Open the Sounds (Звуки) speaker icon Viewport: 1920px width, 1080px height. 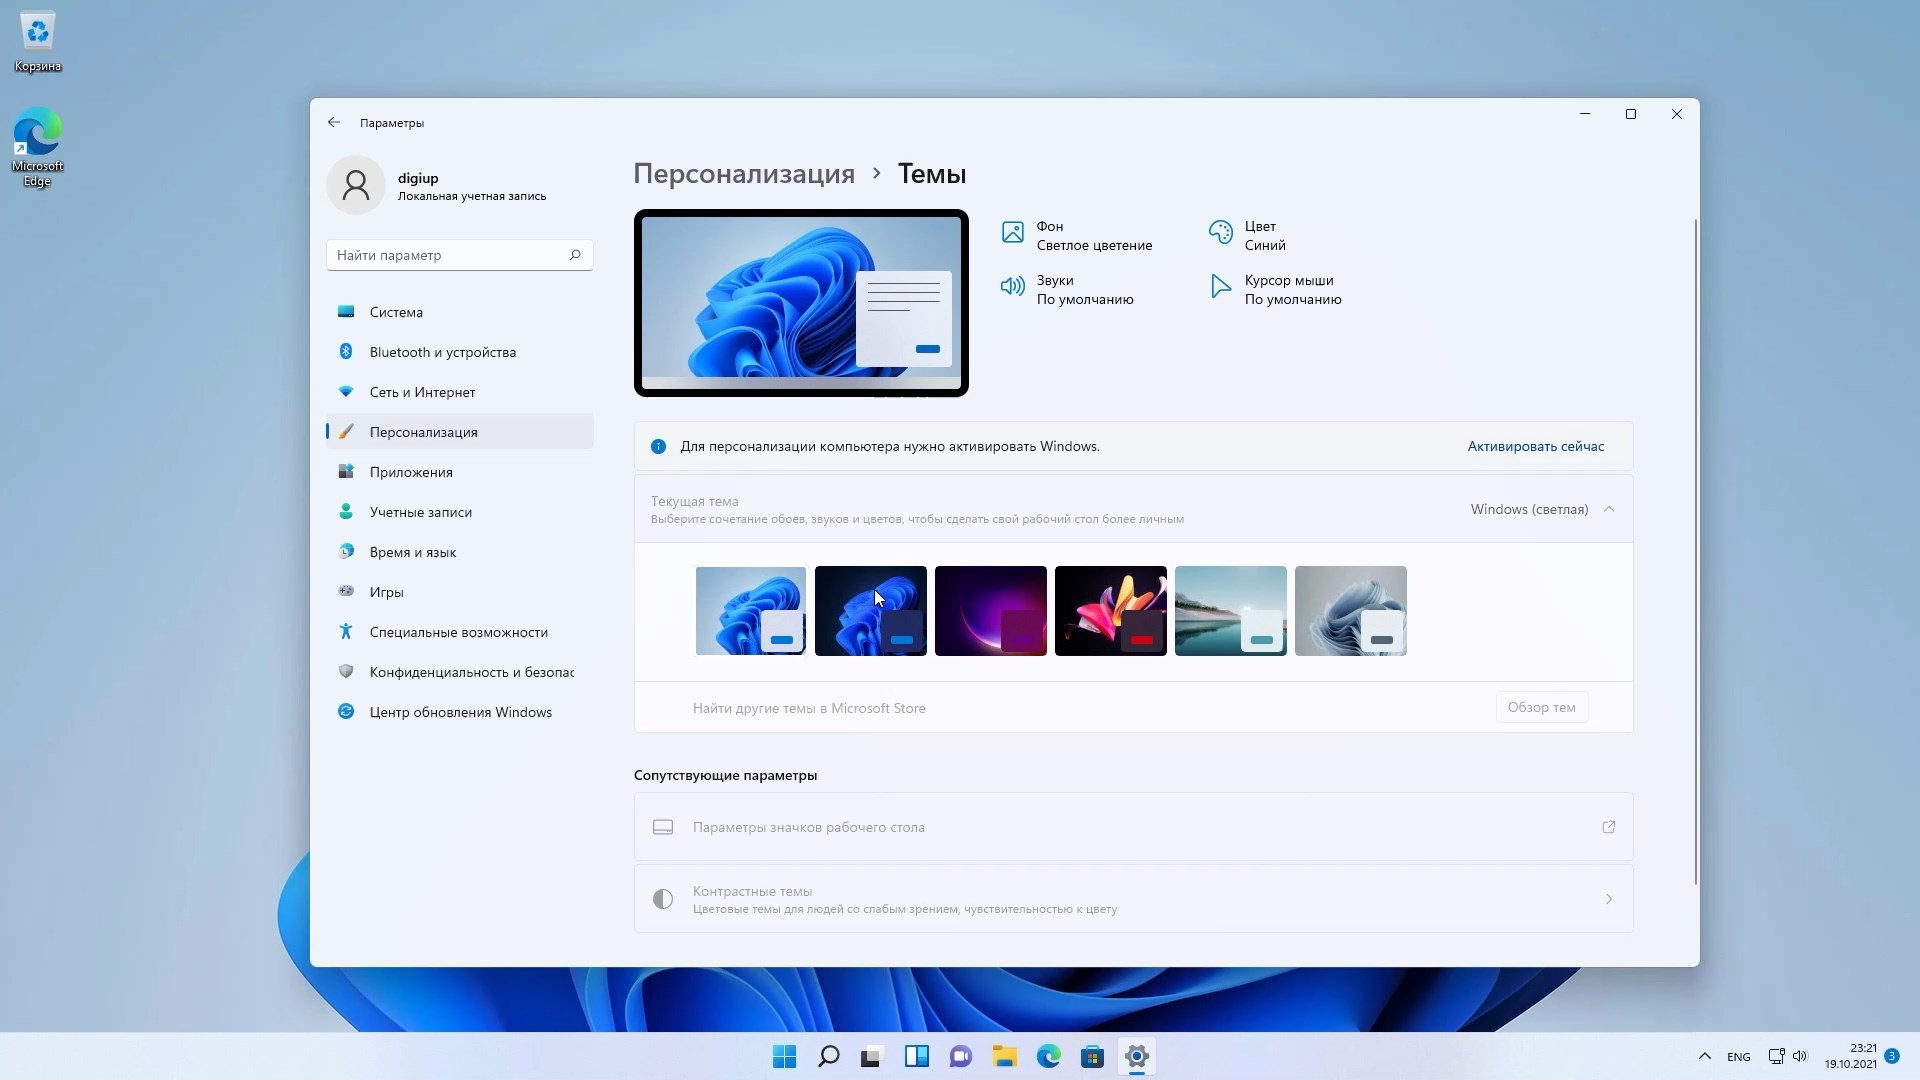(1013, 288)
